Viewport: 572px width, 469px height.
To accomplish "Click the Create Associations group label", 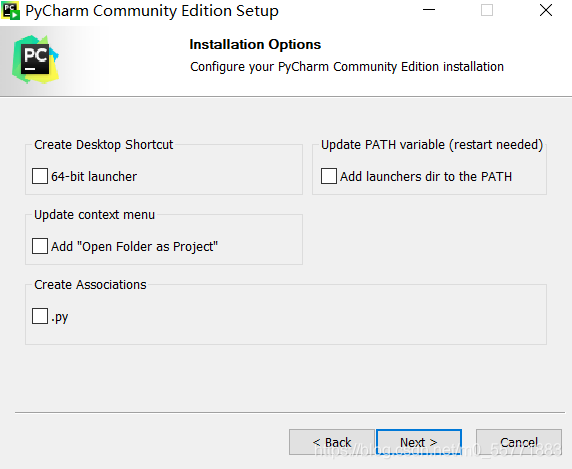I will coord(90,285).
